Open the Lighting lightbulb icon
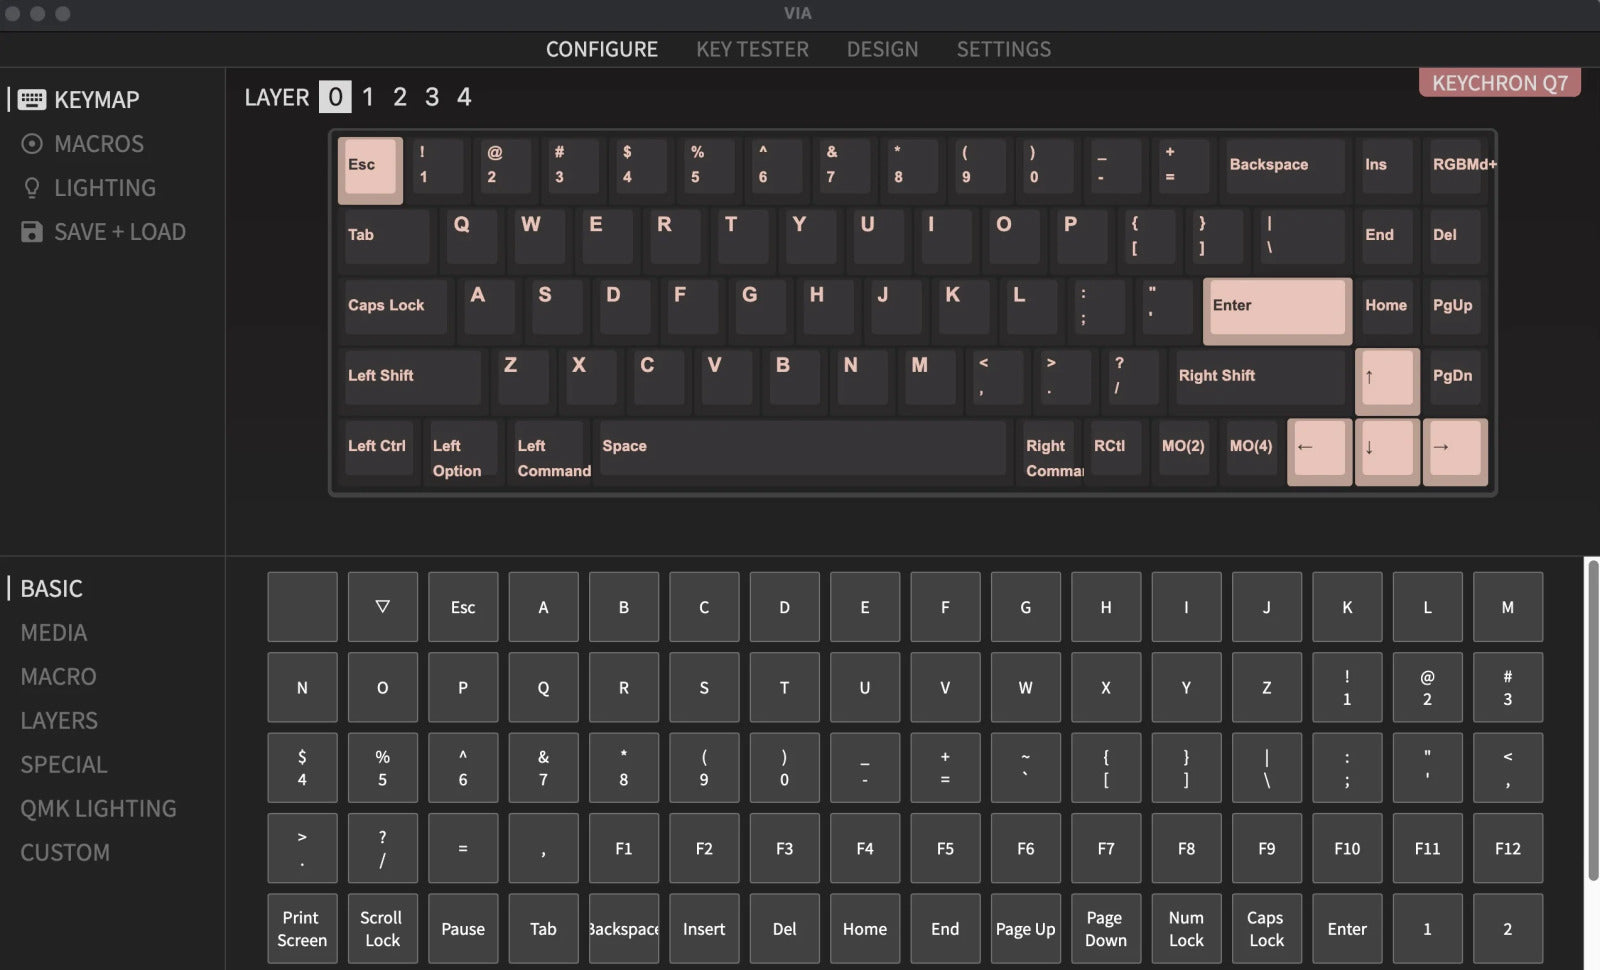 click(32, 188)
